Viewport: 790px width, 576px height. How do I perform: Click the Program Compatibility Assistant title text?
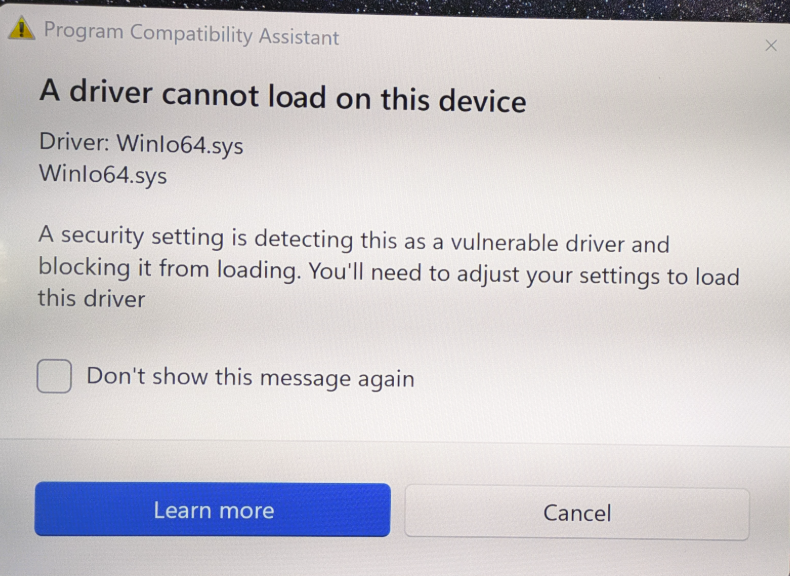tap(191, 34)
